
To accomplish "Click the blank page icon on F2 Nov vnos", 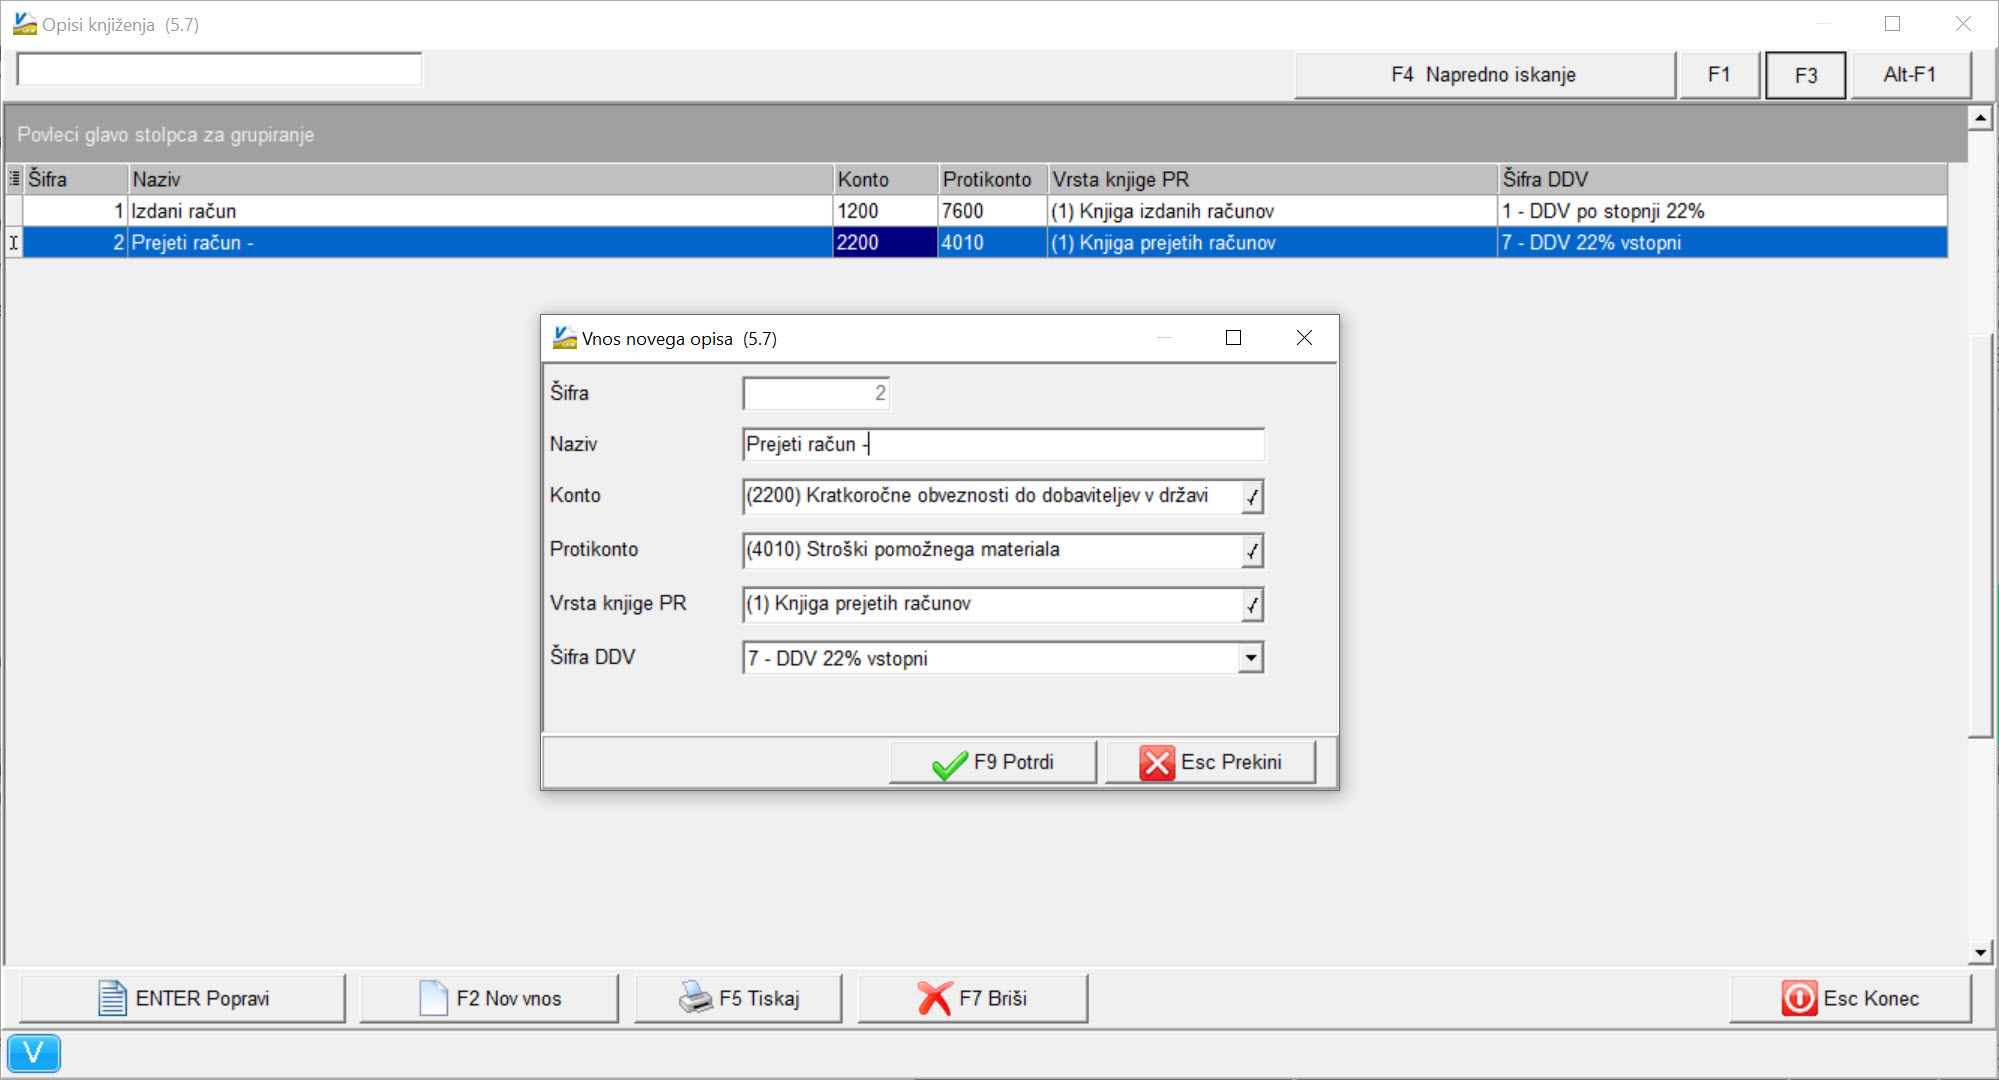I will (x=433, y=998).
